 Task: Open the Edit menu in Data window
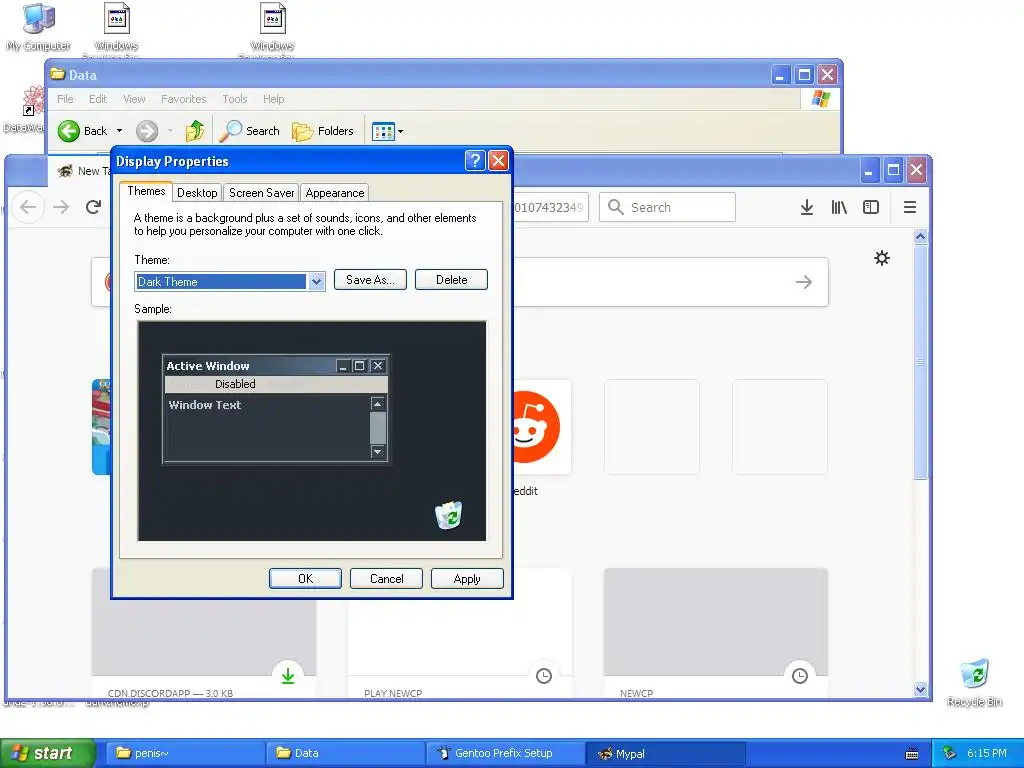98,99
